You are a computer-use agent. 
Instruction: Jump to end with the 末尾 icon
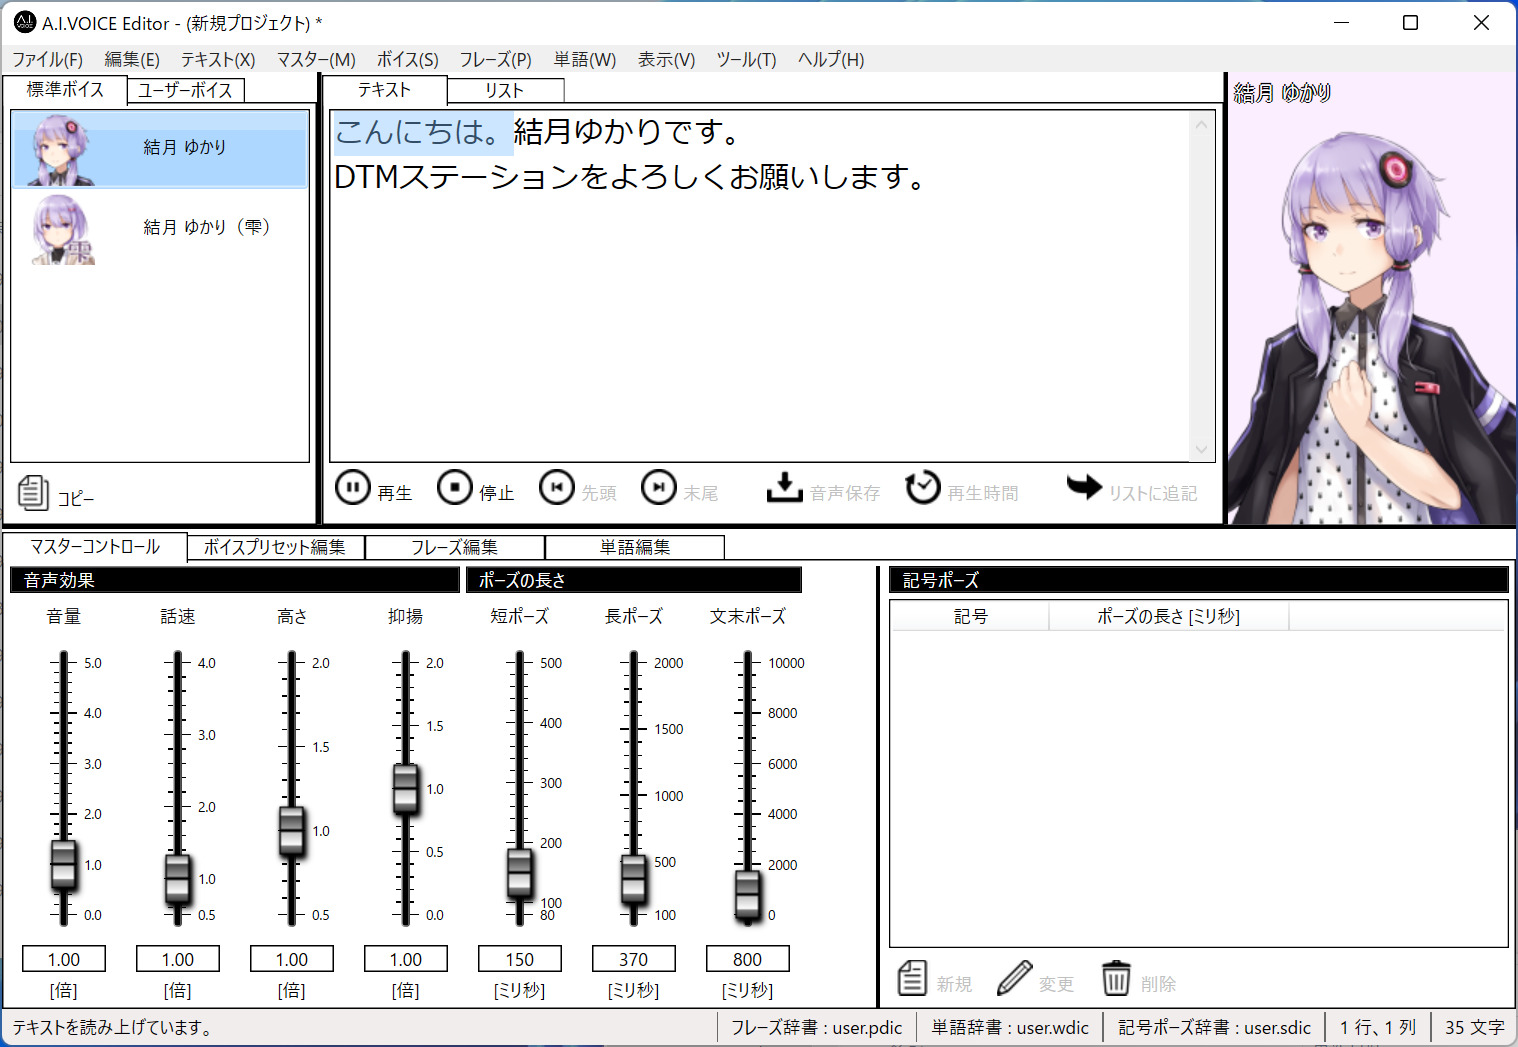tap(659, 488)
